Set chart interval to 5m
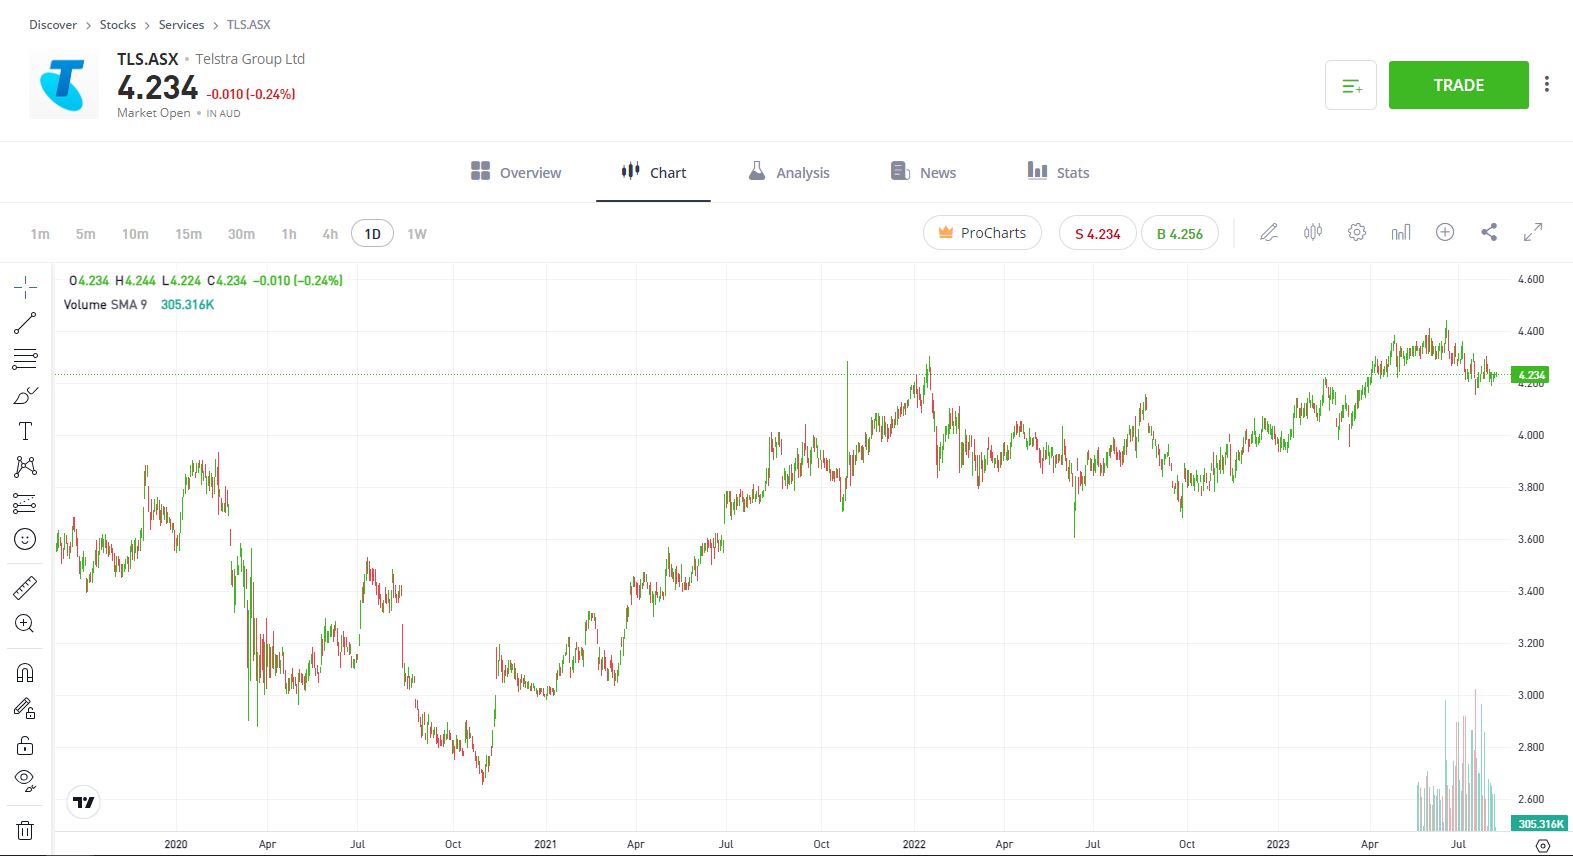 pos(86,234)
